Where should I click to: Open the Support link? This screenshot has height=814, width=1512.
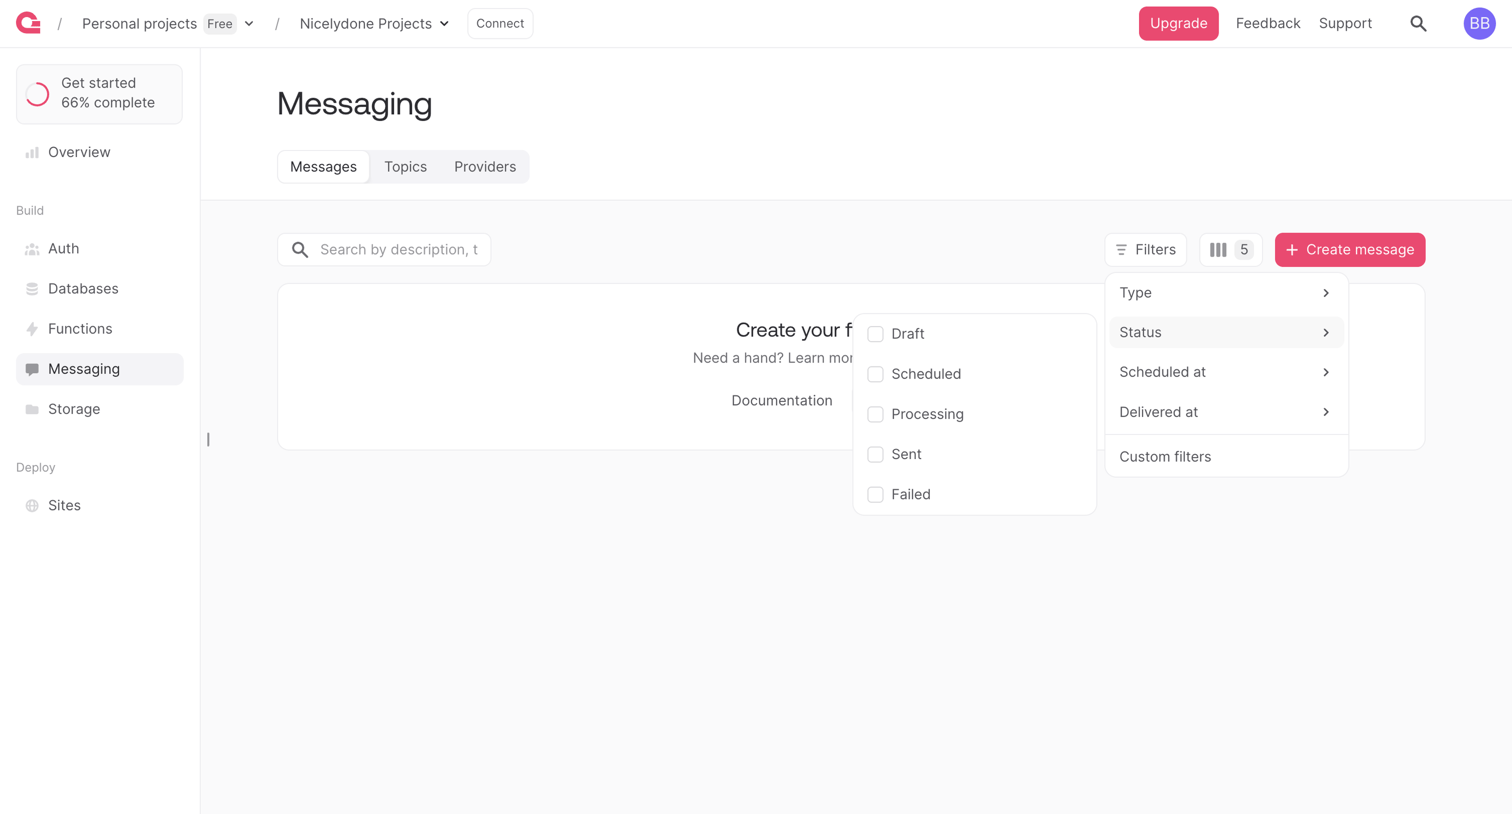[1345, 23]
